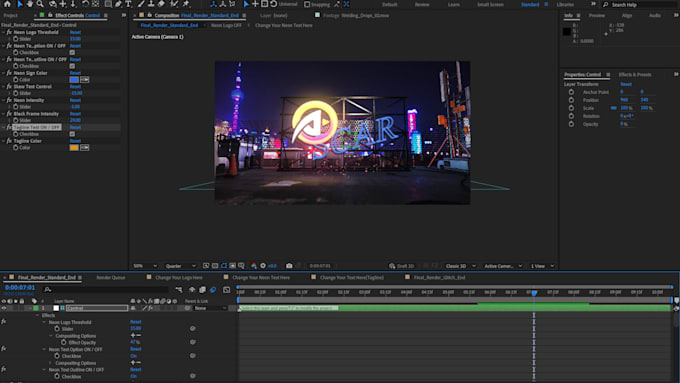Select the Rotation tool
680x383 pixels.
(x=85, y=4)
